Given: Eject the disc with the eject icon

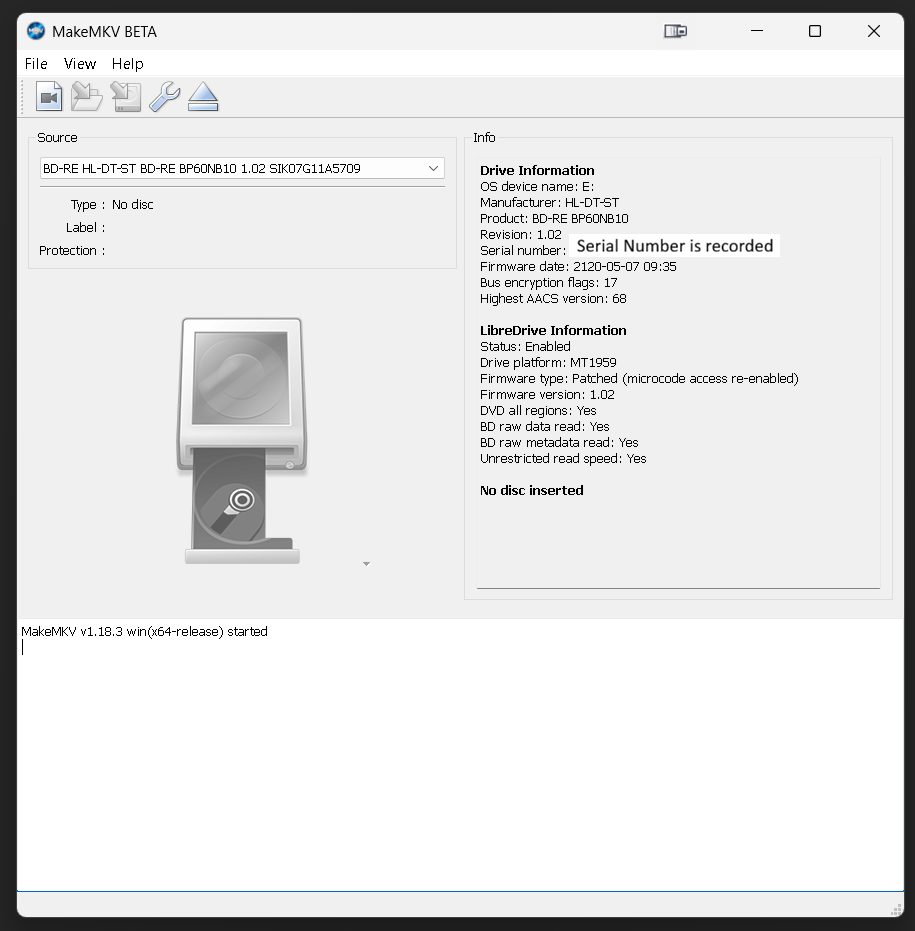Looking at the screenshot, I should point(203,96).
